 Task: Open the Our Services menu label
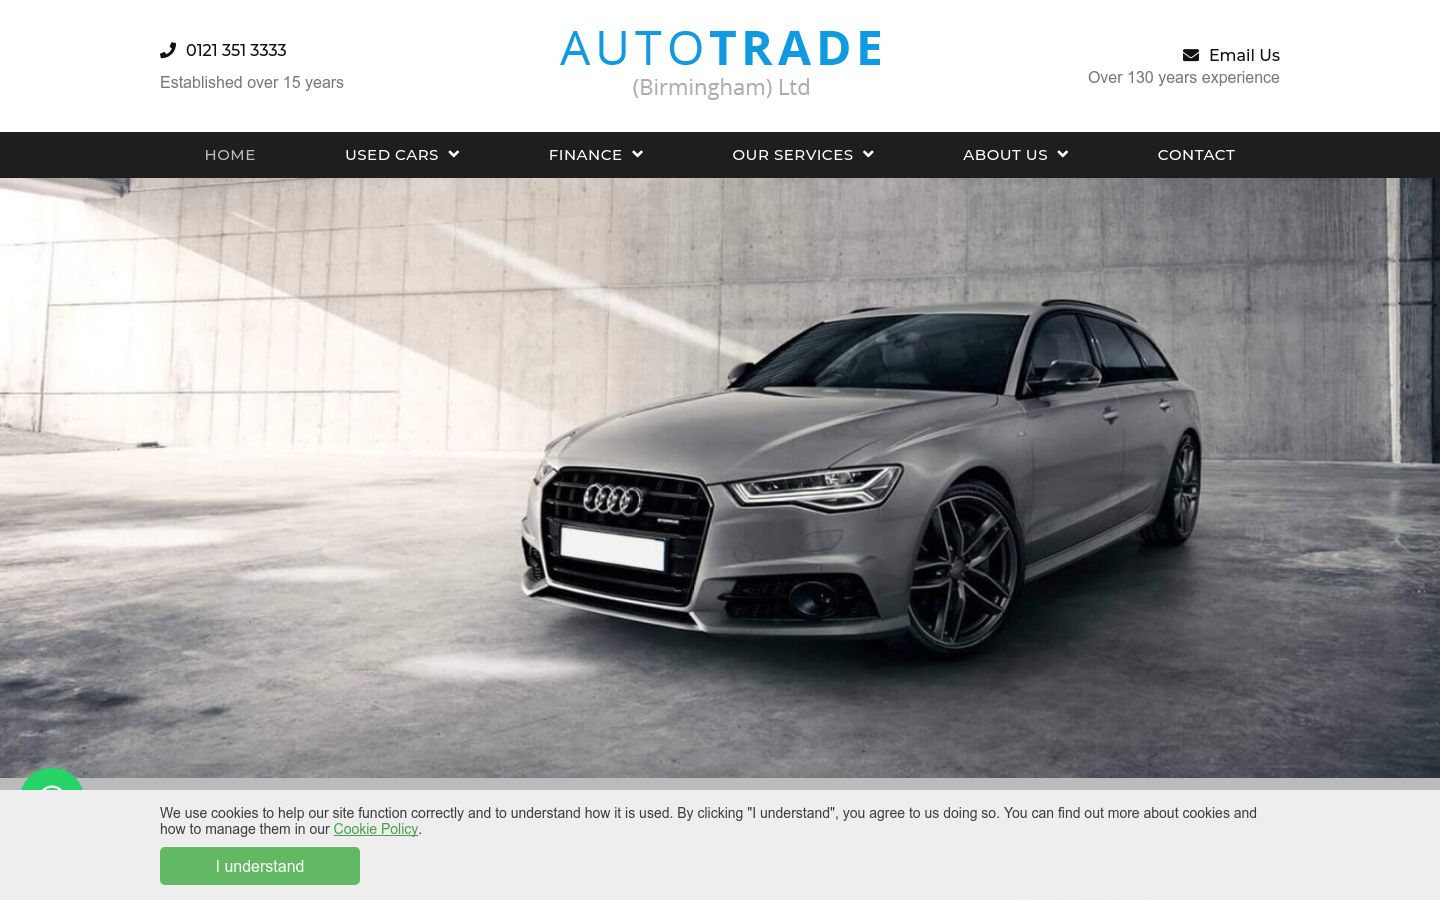pyautogui.click(x=793, y=155)
